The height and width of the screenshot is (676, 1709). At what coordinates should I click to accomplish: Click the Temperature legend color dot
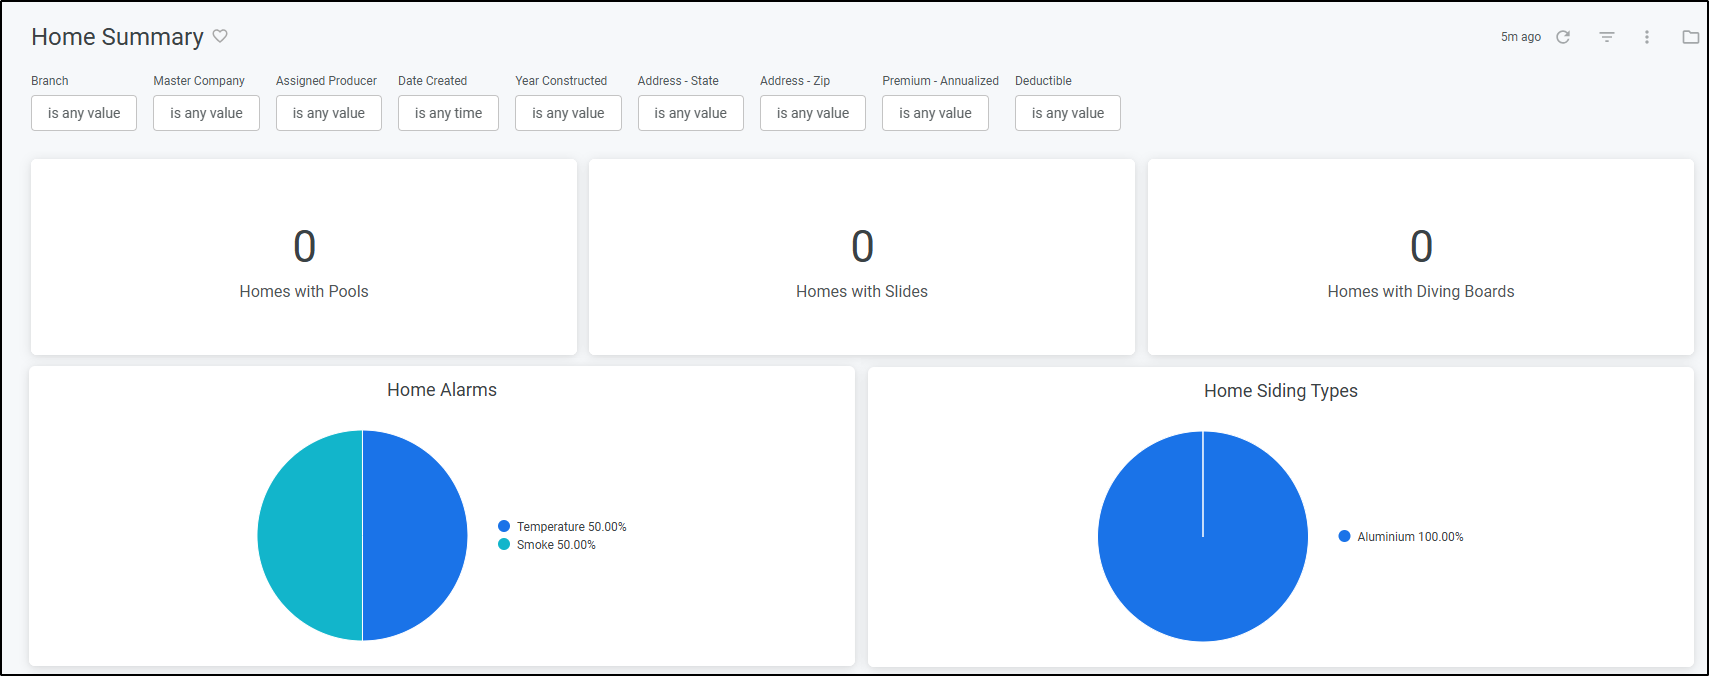[x=504, y=526]
